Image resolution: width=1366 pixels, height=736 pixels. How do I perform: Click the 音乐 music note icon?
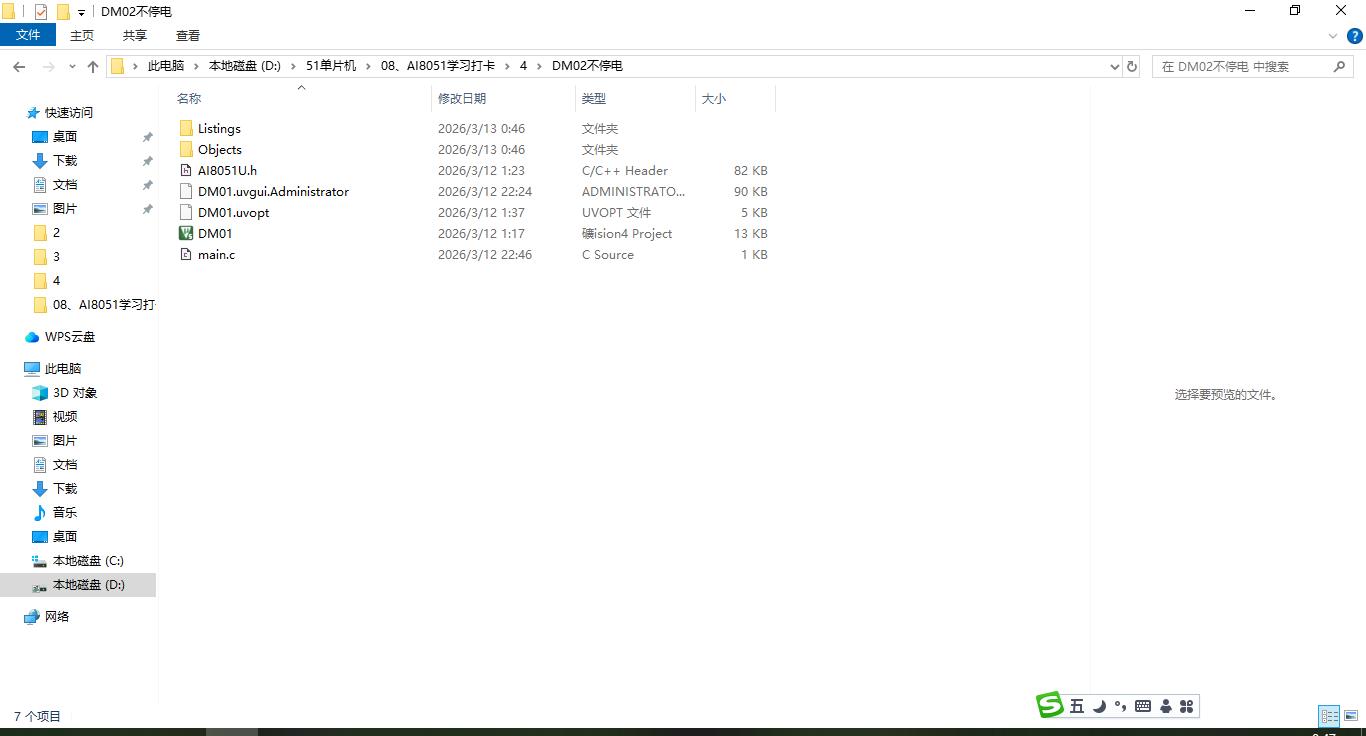[40, 513]
